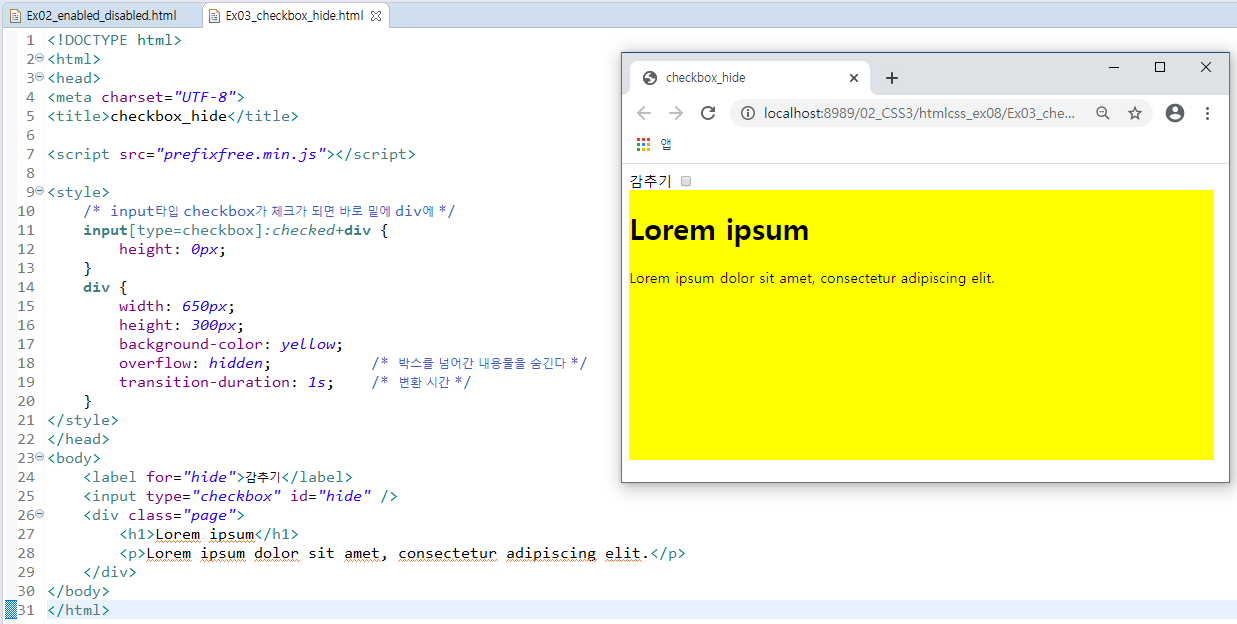Viewport: 1237px width, 624px height.
Task: Click the 'overflow: hidden' declaration
Action: tap(195, 363)
